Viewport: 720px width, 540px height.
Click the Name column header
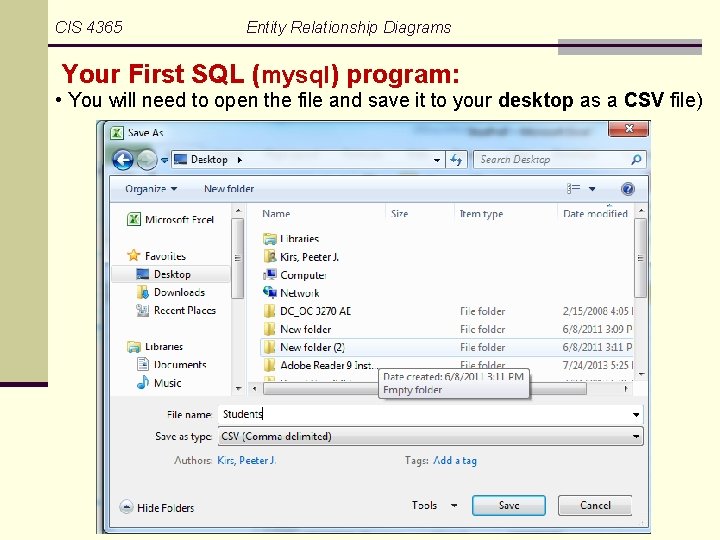pyautogui.click(x=276, y=214)
